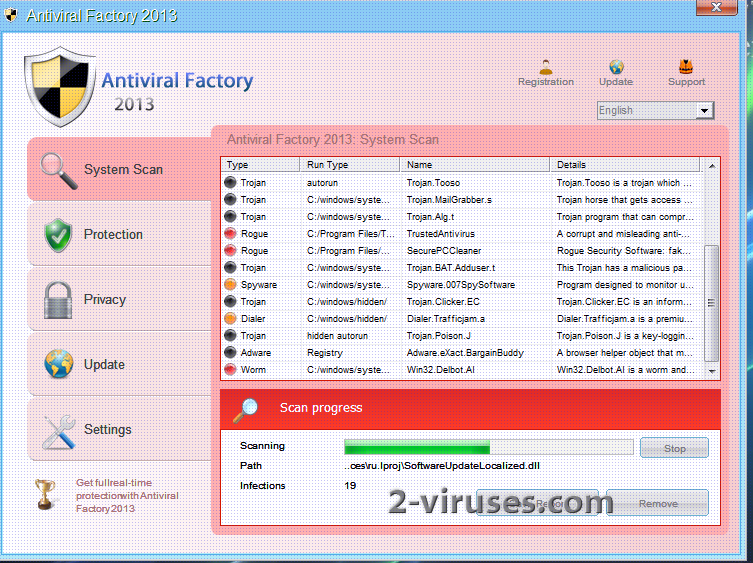Click the dark icon beside Adware.eXact.BargainBuddy

pyautogui.click(x=231, y=353)
